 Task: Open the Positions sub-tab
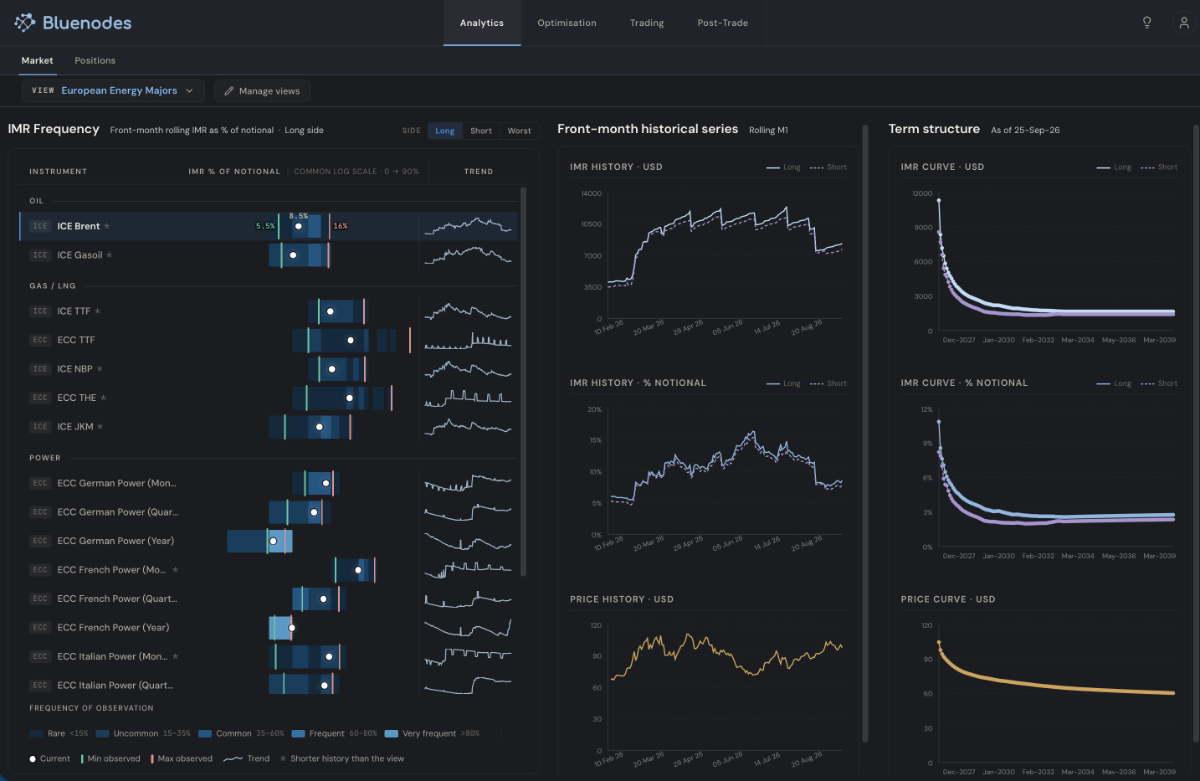(x=95, y=61)
